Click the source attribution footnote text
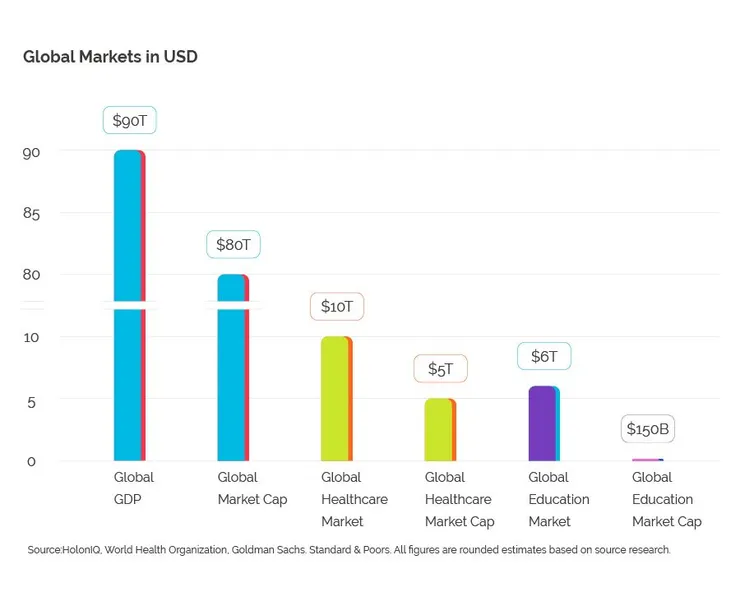740x592 pixels. 348,550
